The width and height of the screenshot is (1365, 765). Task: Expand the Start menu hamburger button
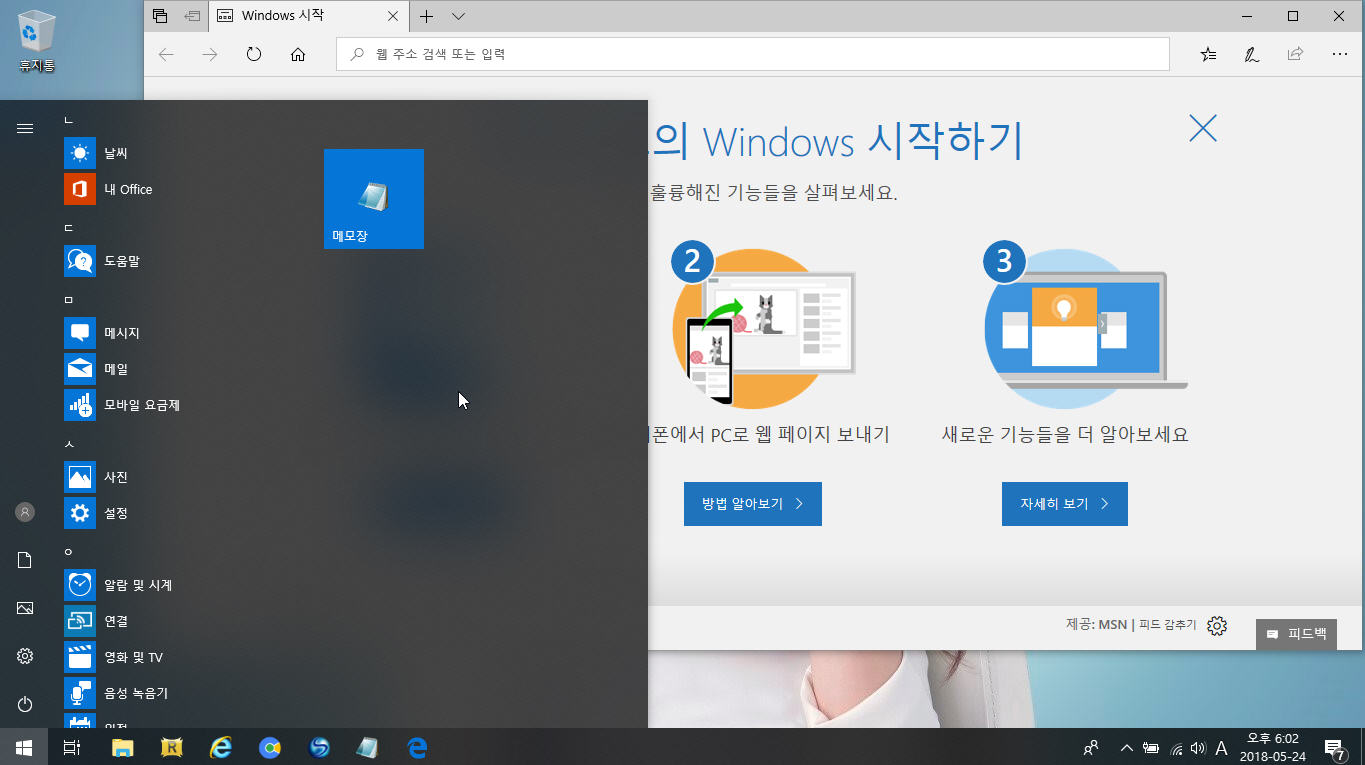25,128
